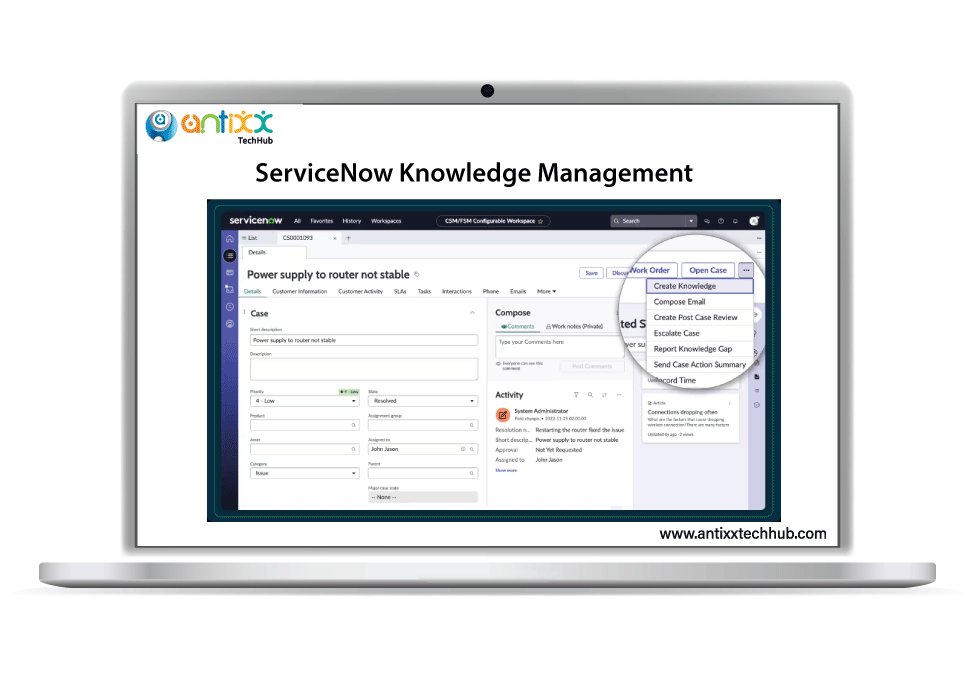Open notifications from the top-right bell icon
The image size is (975, 675).
point(735,221)
